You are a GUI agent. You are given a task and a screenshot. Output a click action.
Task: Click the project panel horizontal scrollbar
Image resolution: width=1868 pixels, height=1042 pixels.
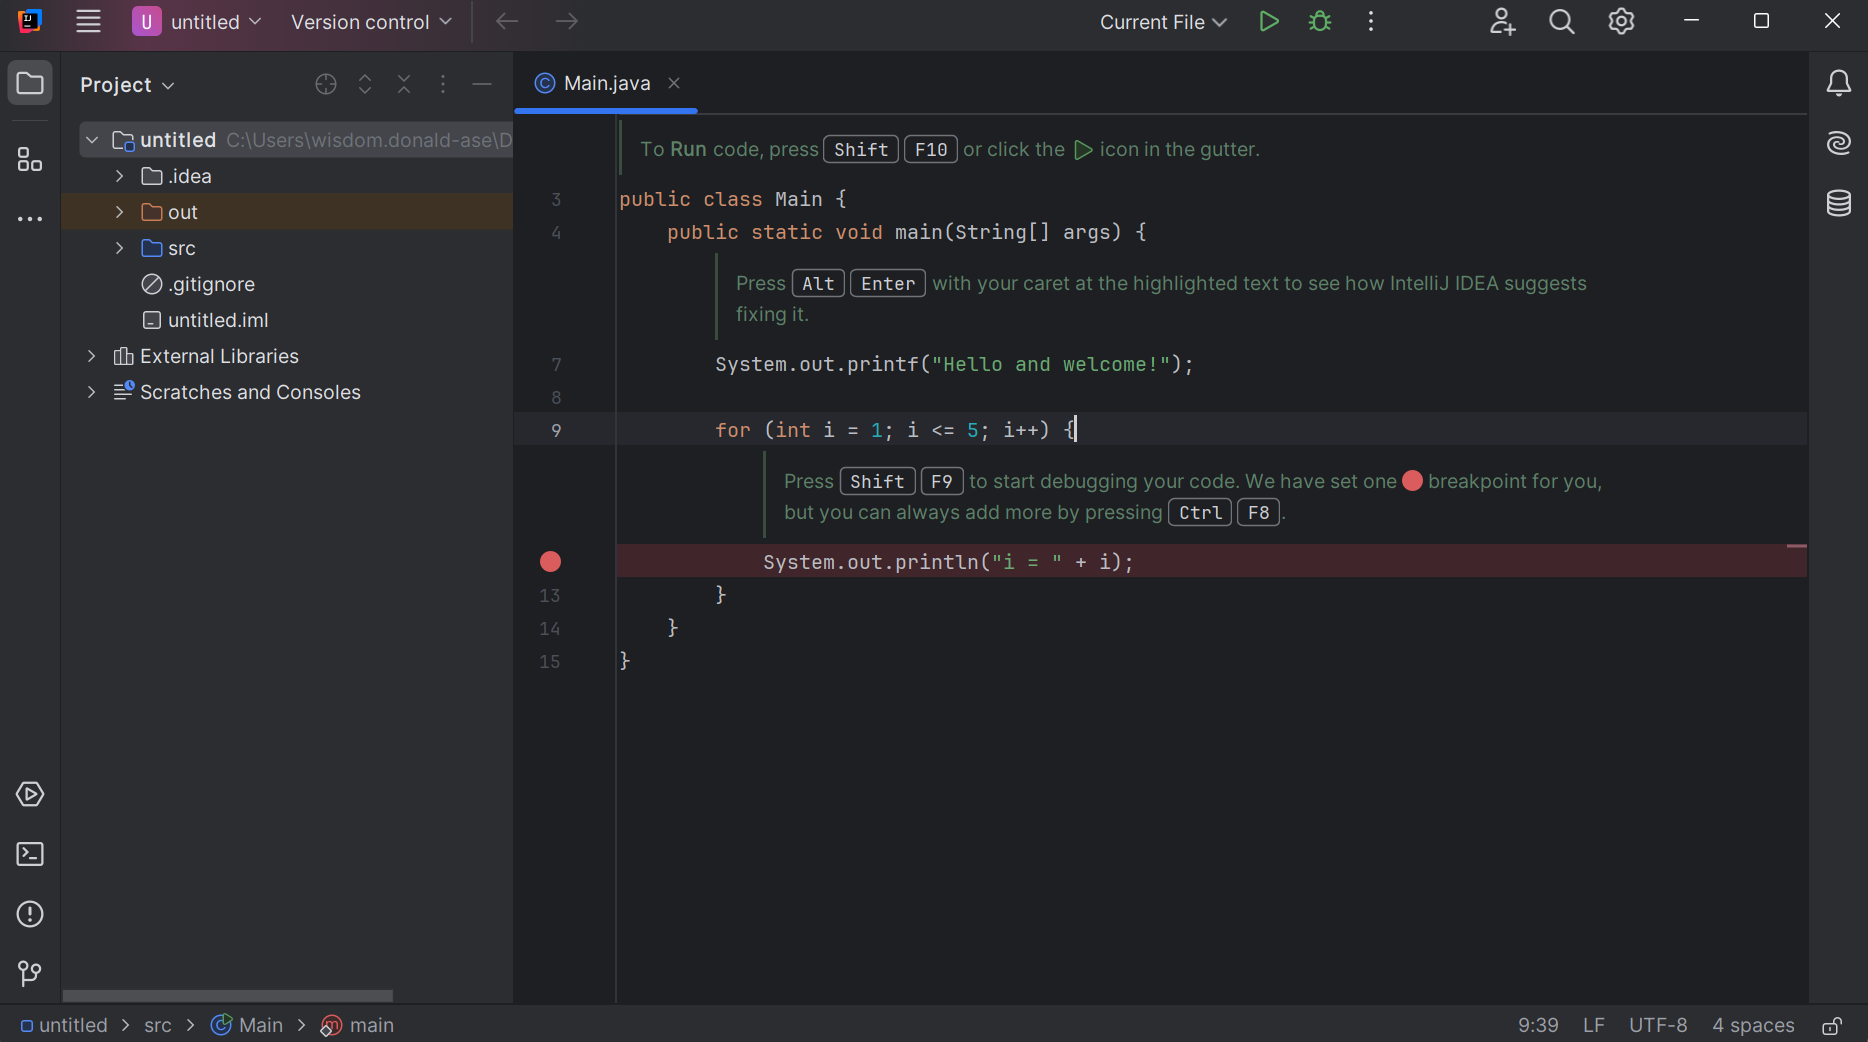point(228,996)
